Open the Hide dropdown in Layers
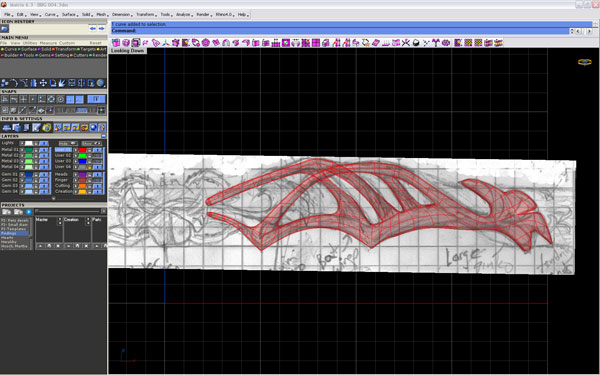This screenshot has width=600, height=375. pyautogui.click(x=68, y=143)
